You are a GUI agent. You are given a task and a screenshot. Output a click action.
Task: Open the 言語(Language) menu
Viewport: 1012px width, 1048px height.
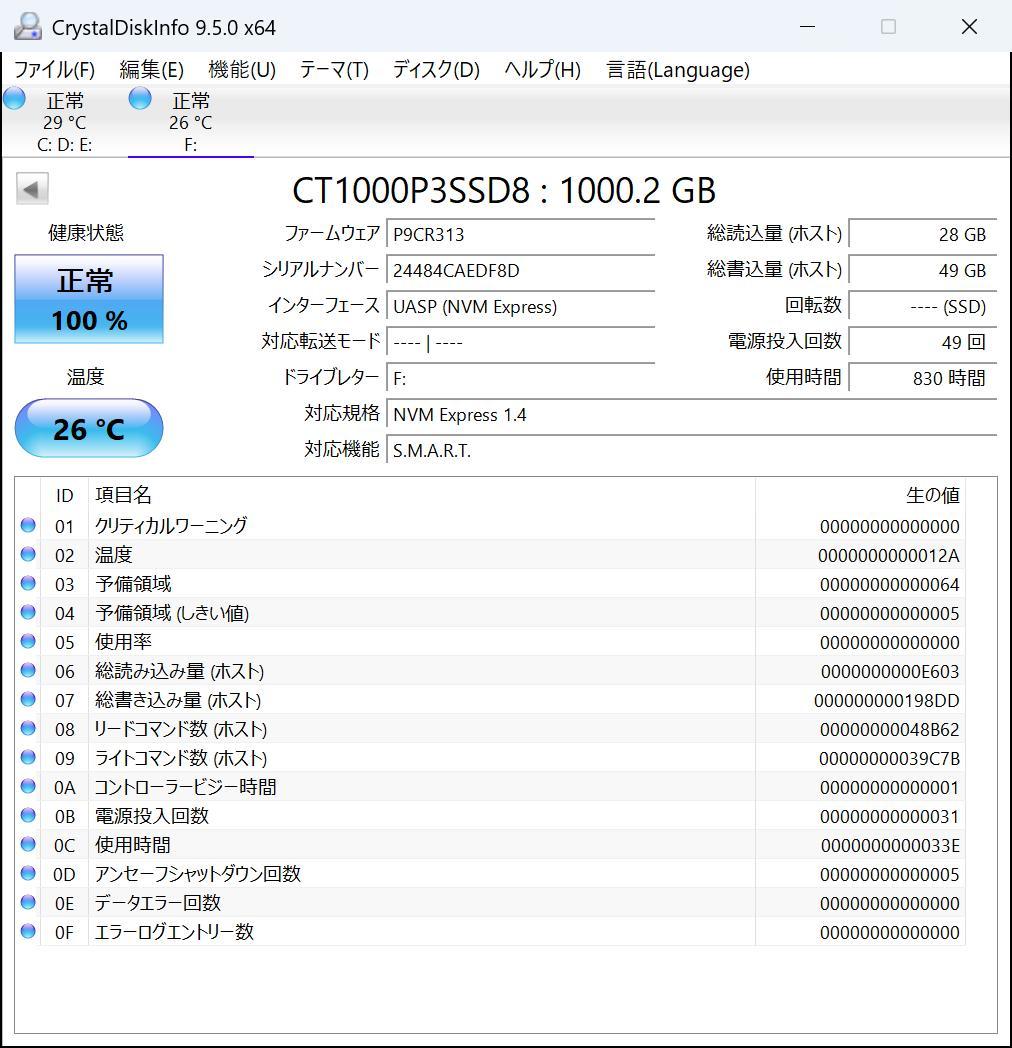678,70
